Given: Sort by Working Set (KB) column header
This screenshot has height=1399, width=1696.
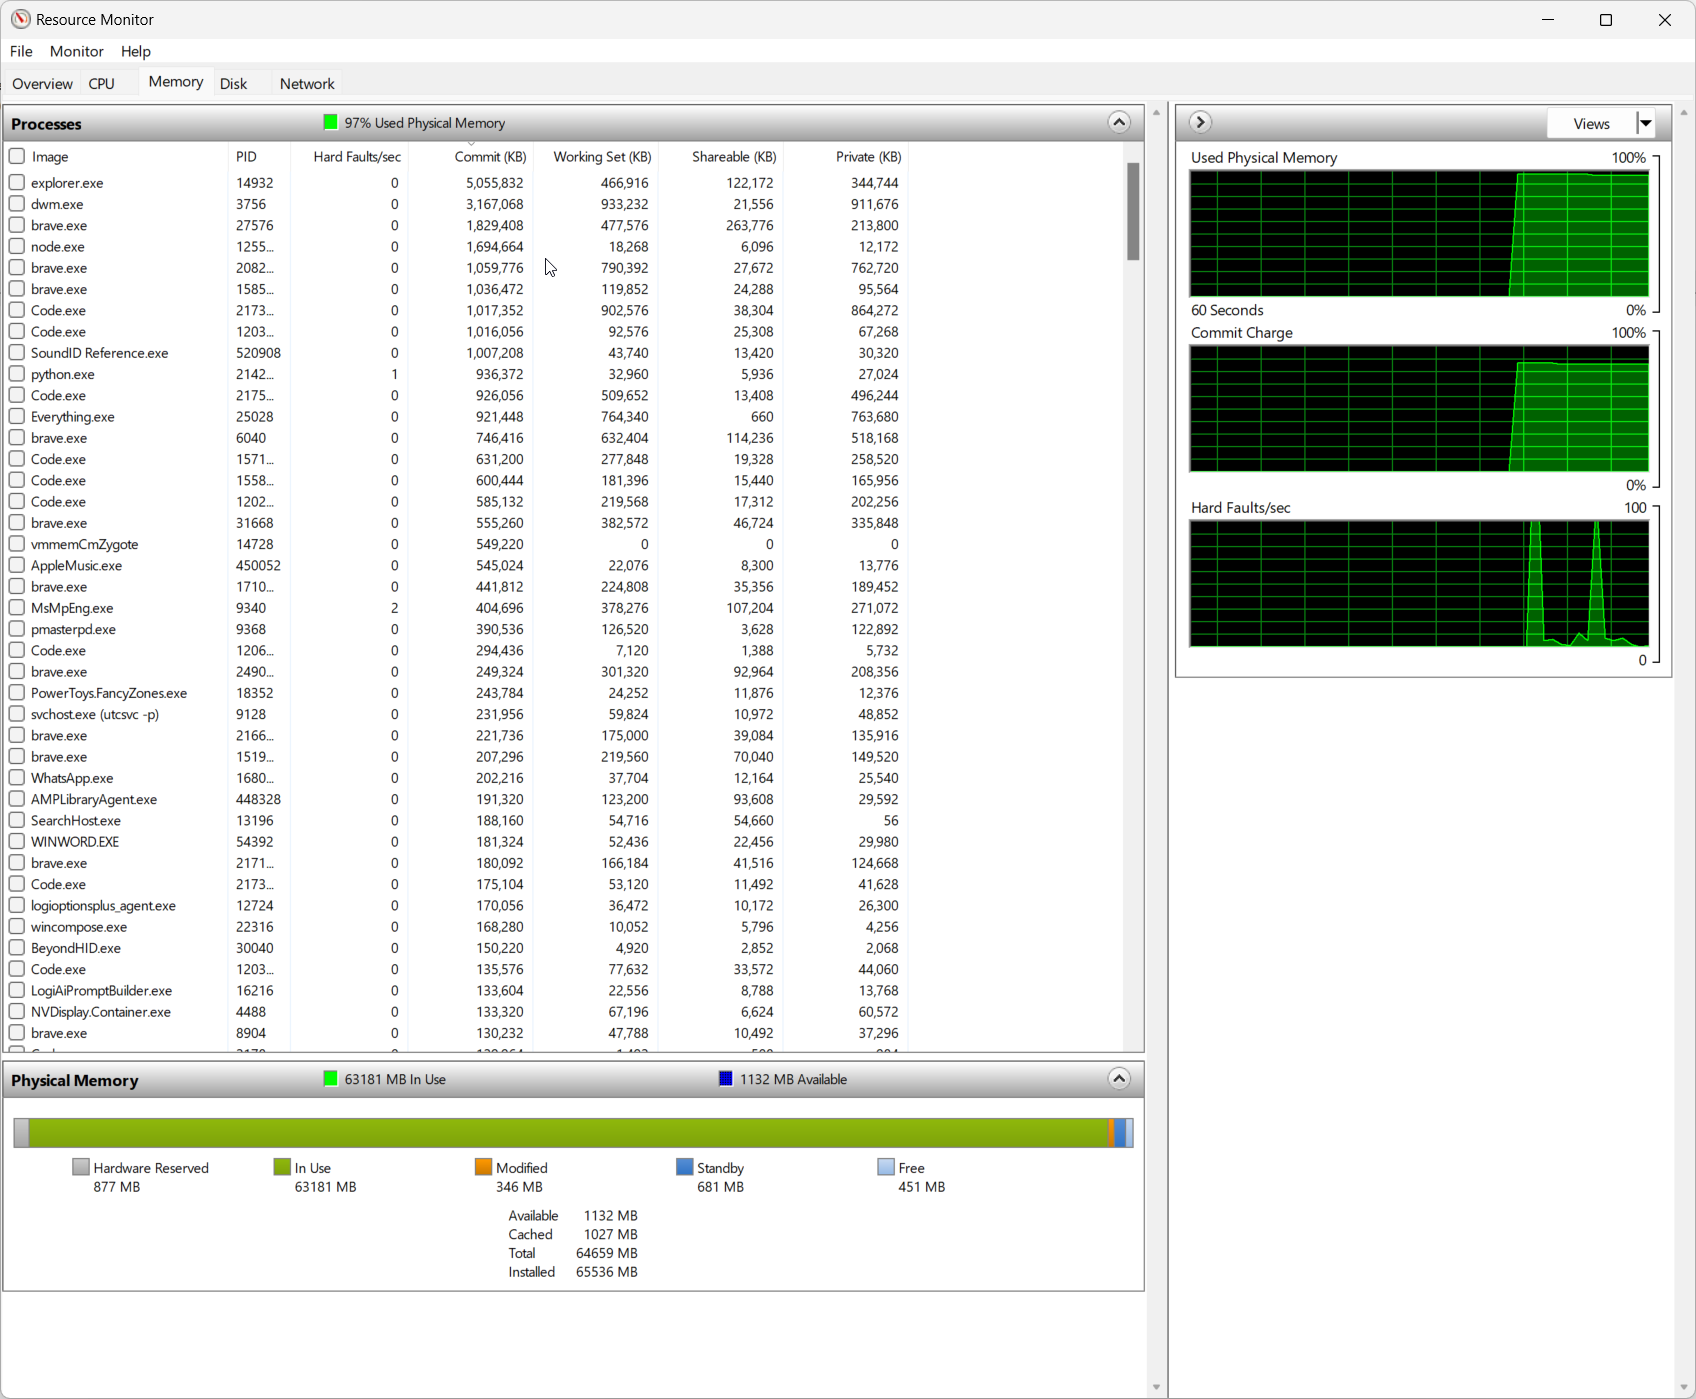Looking at the screenshot, I should [601, 157].
